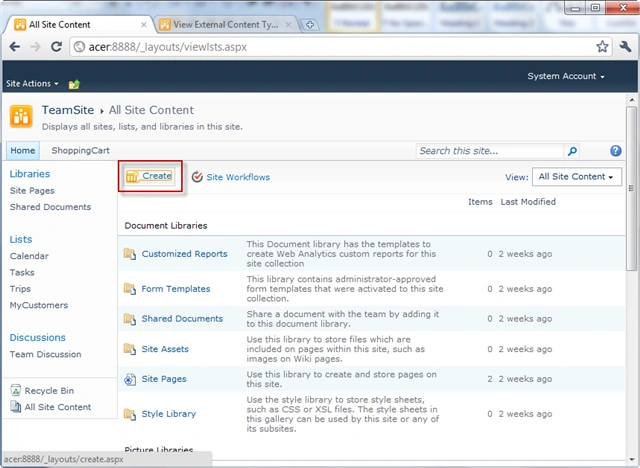The image size is (640, 468).
Task: Open the Team Discussion board
Action: 45,354
